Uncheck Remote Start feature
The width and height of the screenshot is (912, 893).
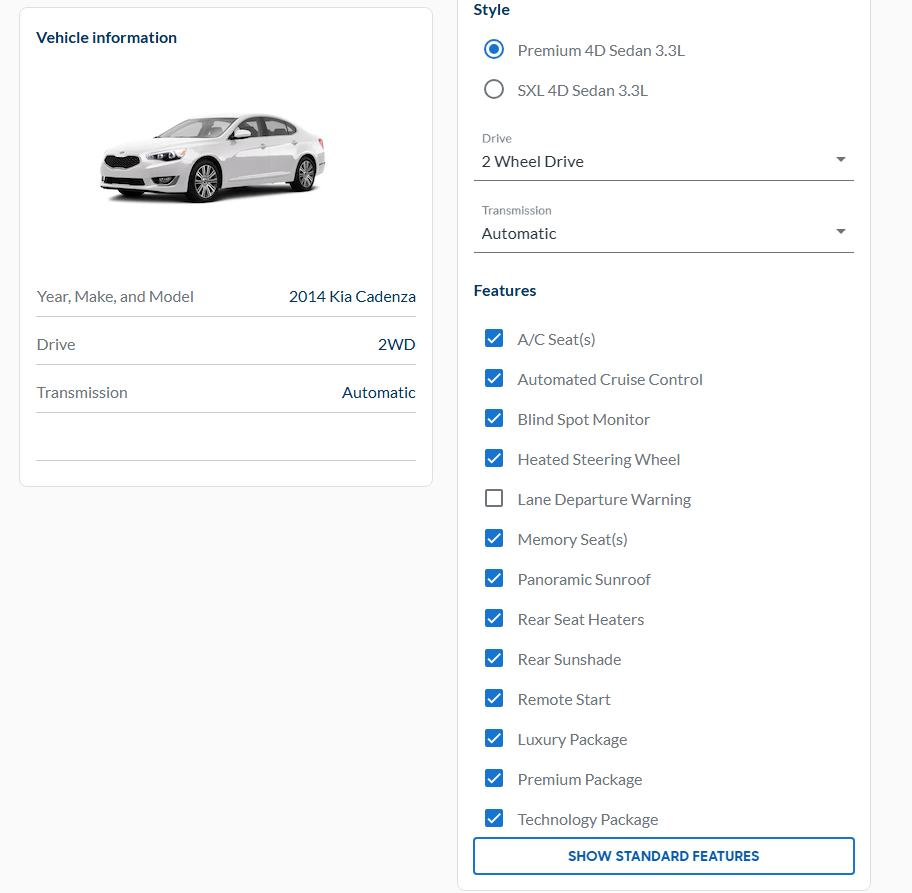pyautogui.click(x=494, y=699)
